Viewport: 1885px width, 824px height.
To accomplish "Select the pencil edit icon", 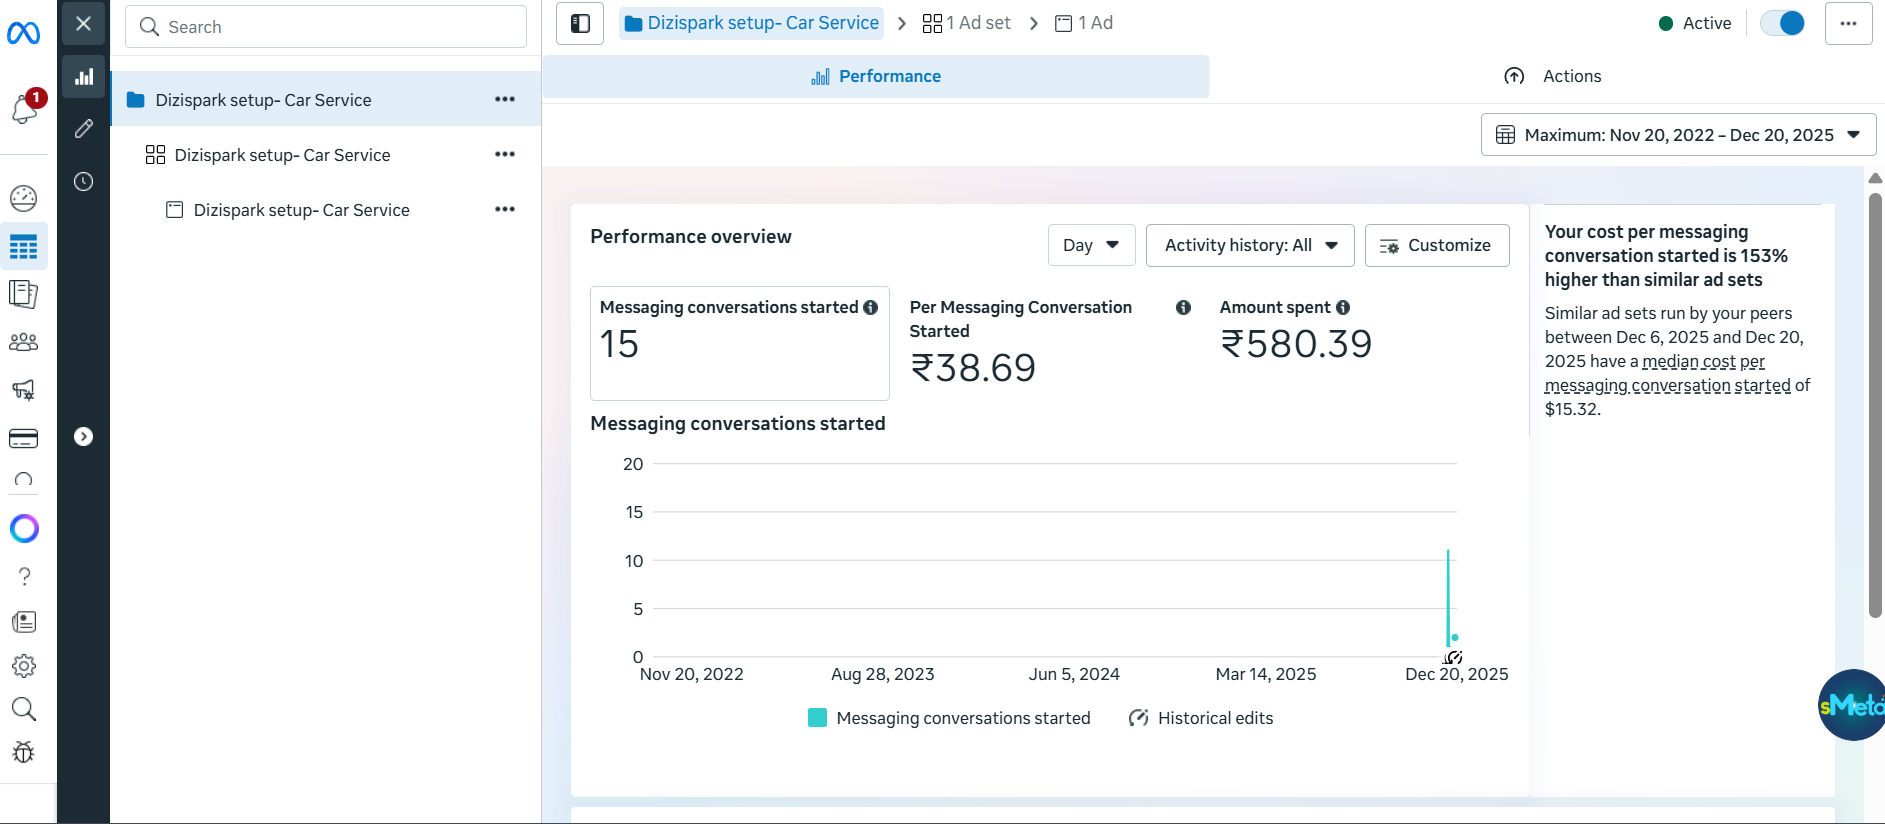I will click(84, 129).
